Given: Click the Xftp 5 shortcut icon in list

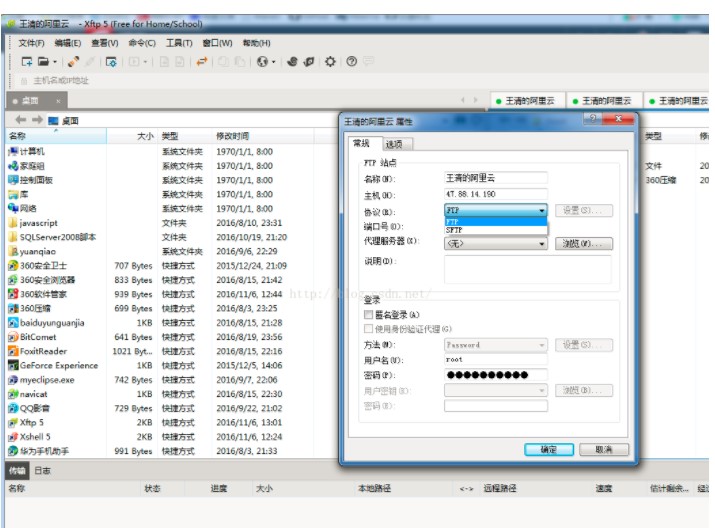Looking at the screenshot, I should click(13, 422).
